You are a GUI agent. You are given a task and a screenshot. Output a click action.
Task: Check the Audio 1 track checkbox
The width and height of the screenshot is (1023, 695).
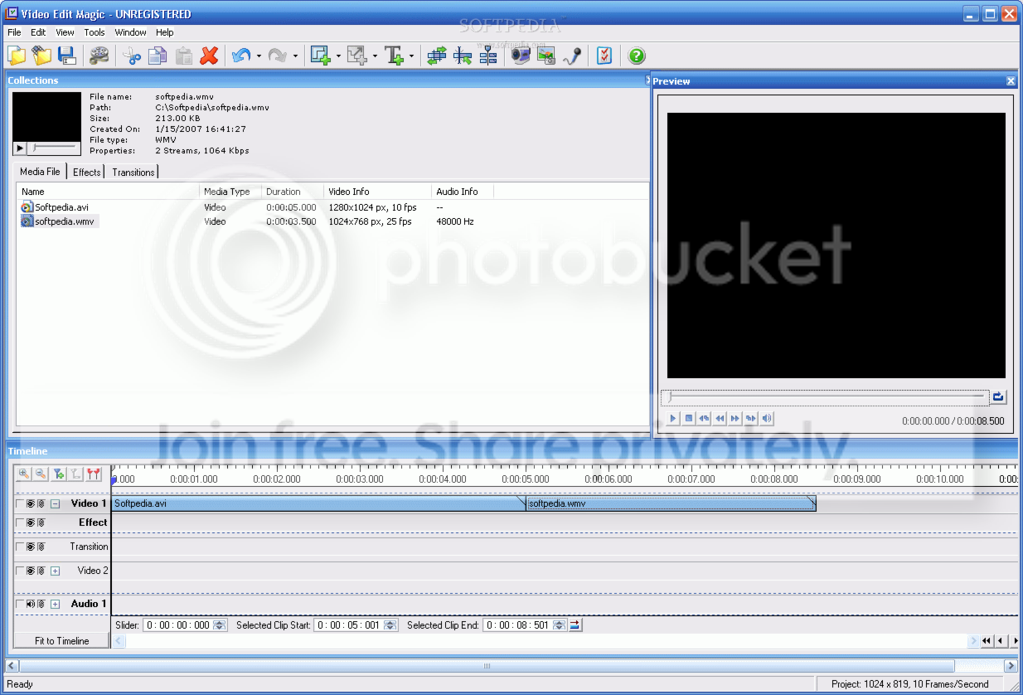20,604
